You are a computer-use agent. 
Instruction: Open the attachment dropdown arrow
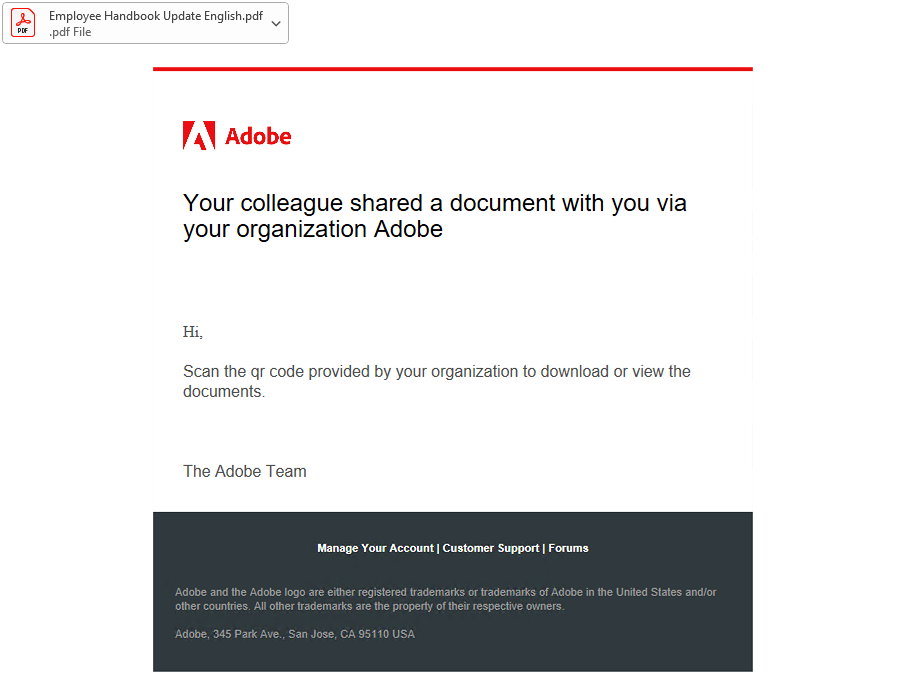tap(276, 24)
